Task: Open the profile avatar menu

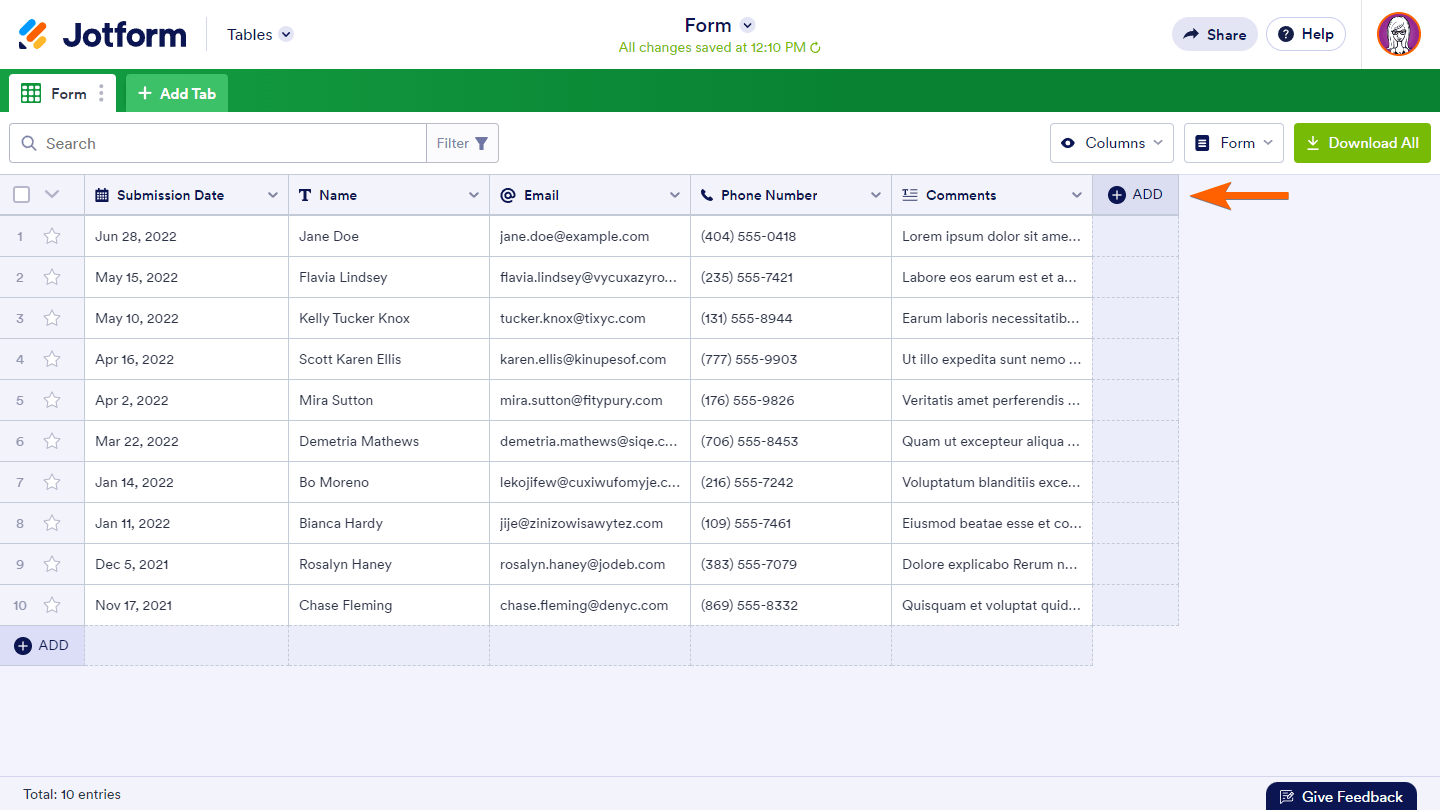Action: (x=1398, y=33)
